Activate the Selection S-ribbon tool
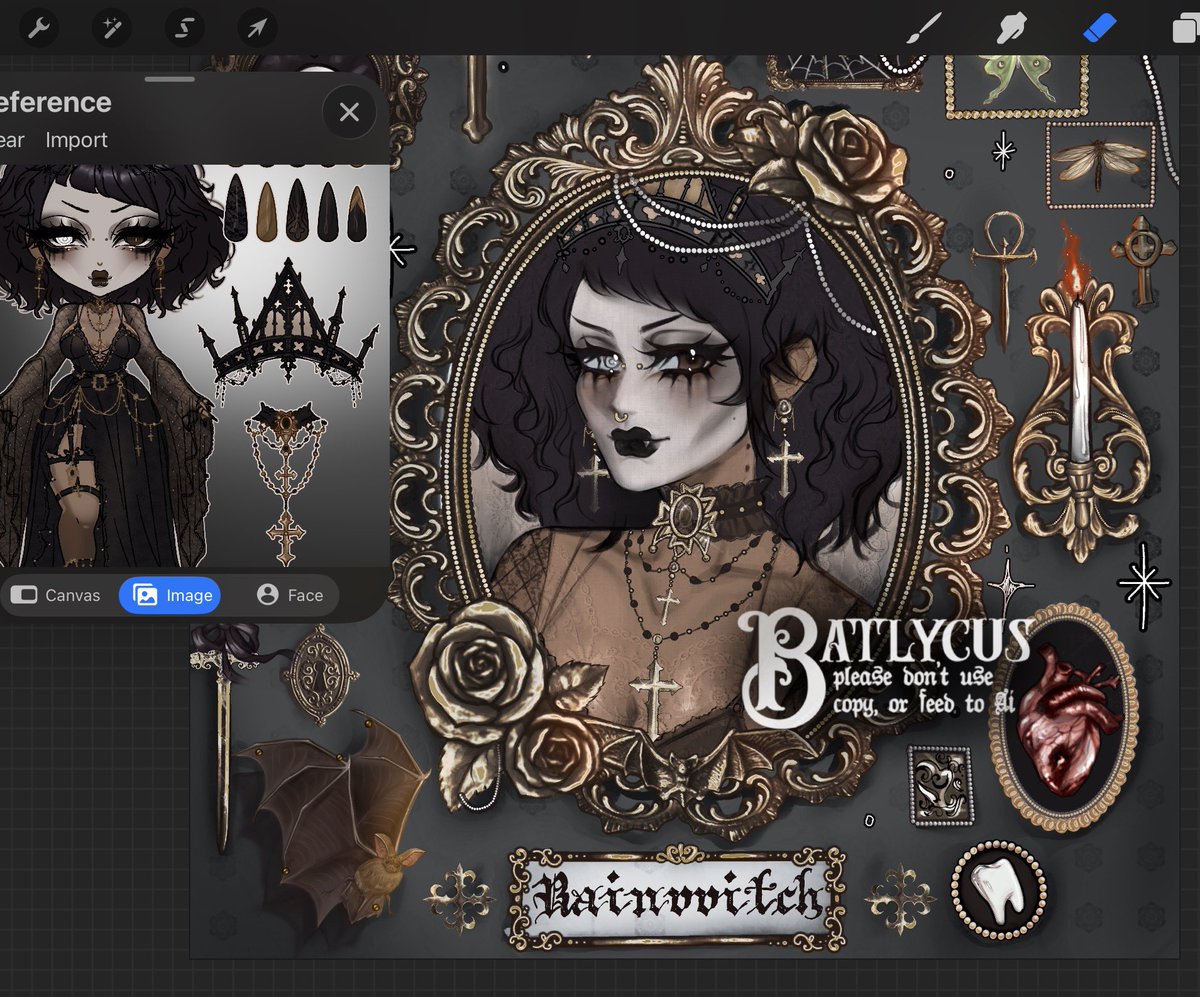1200x997 pixels. click(x=184, y=28)
